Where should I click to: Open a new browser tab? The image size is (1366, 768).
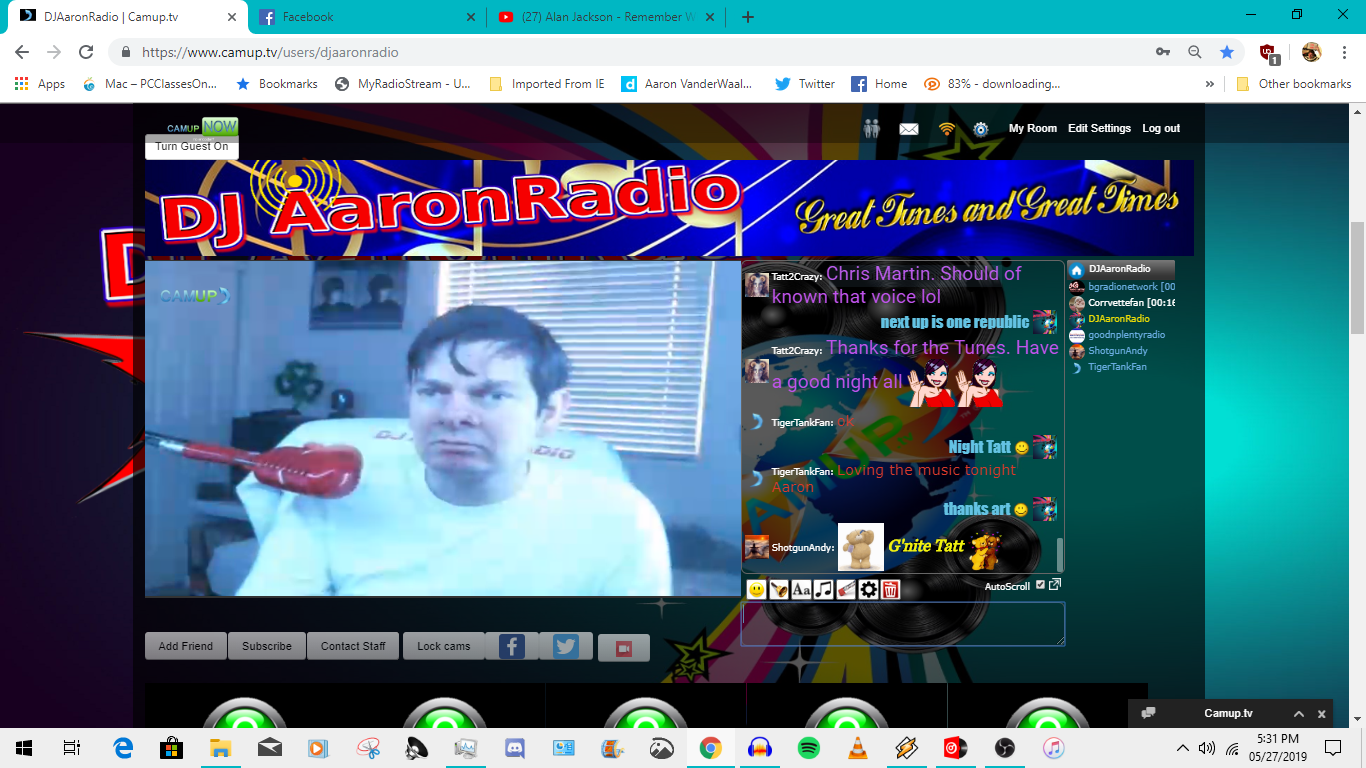pos(748,17)
